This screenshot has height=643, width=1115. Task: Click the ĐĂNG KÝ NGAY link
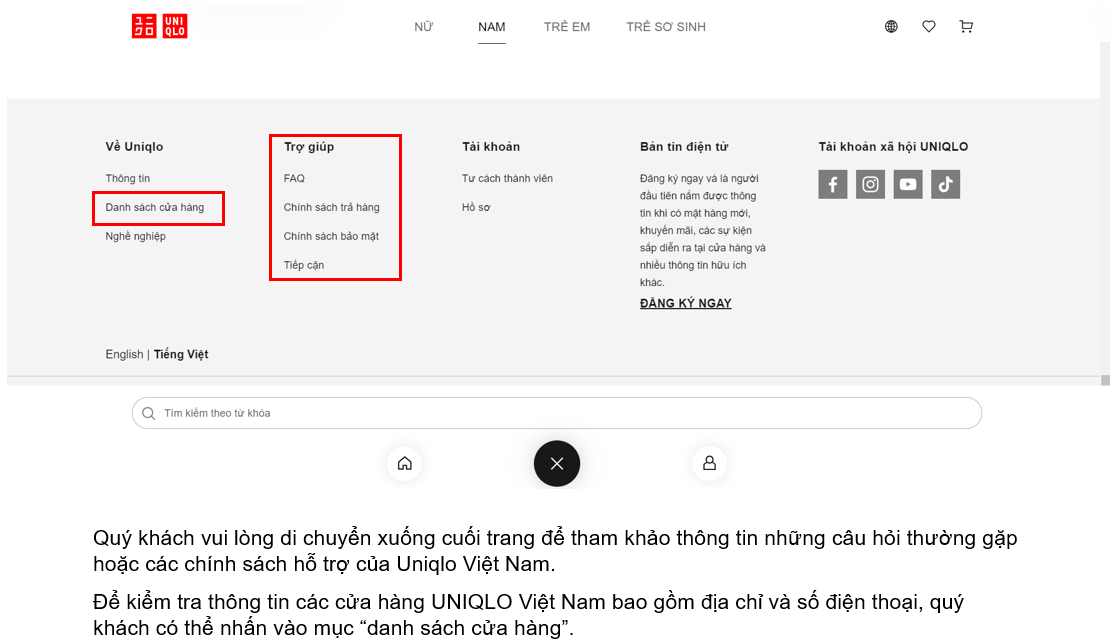(685, 304)
